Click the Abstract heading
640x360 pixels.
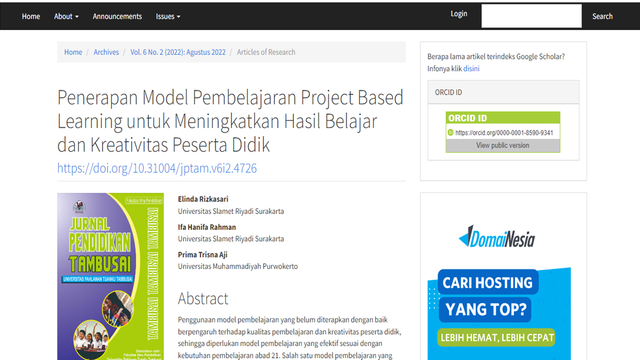click(203, 299)
